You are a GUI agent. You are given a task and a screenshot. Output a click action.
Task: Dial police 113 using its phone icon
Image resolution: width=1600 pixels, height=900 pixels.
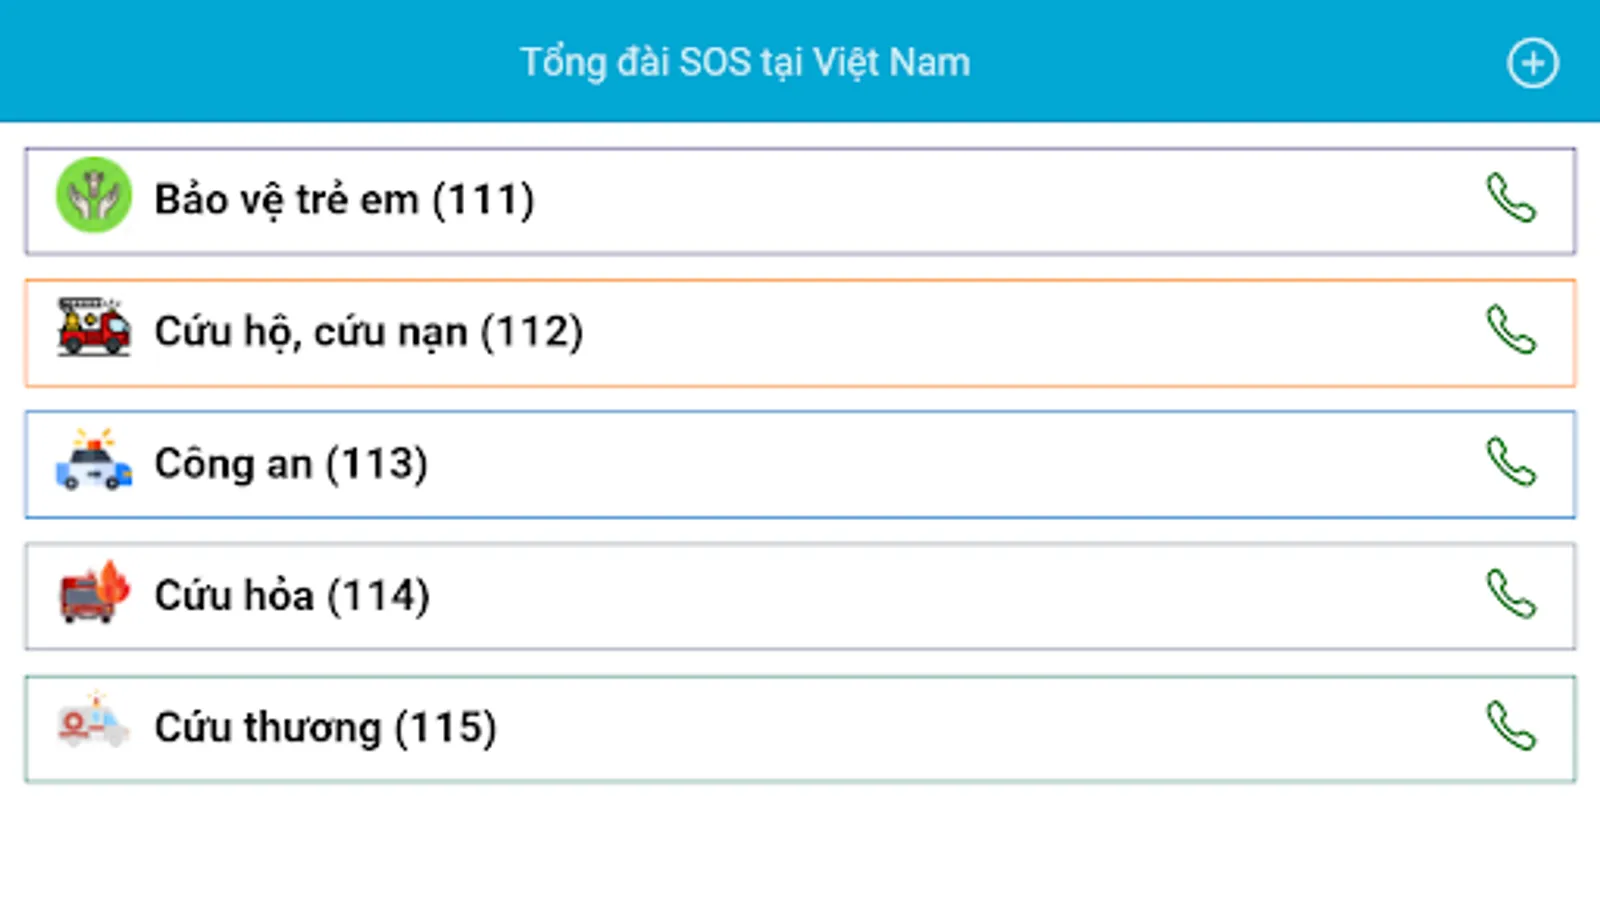tap(1510, 462)
